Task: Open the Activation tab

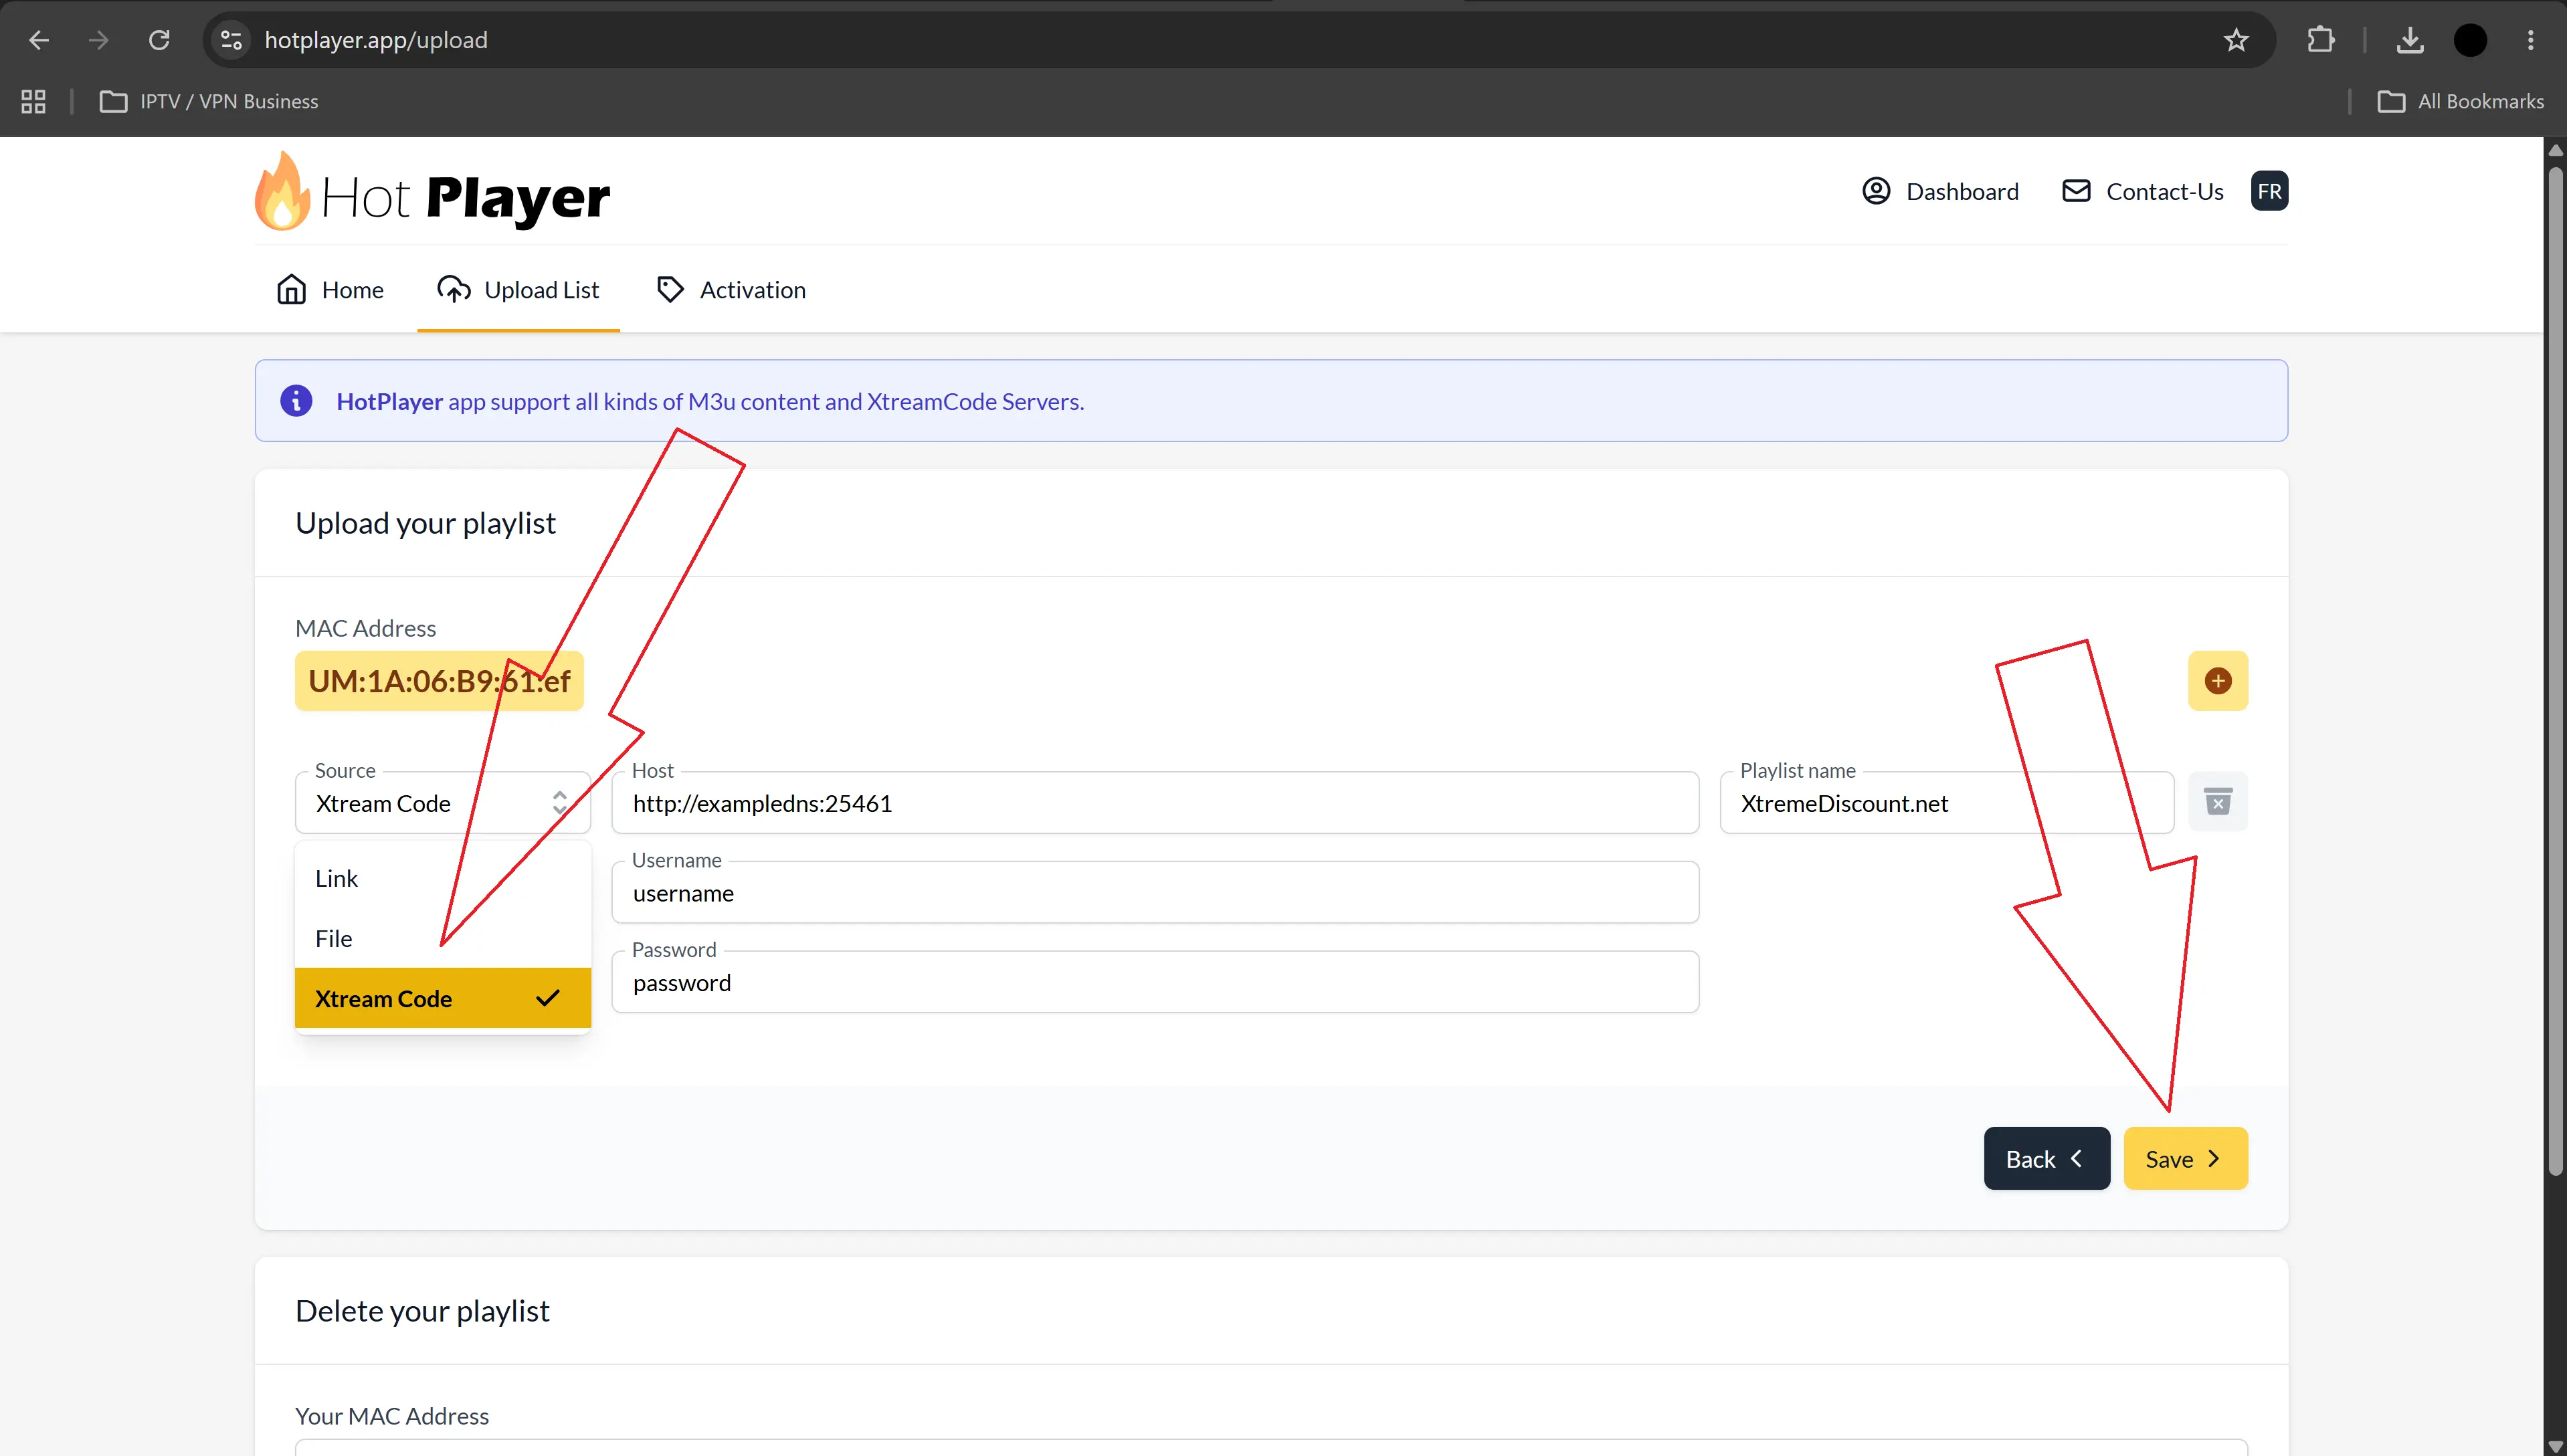Action: 731,290
